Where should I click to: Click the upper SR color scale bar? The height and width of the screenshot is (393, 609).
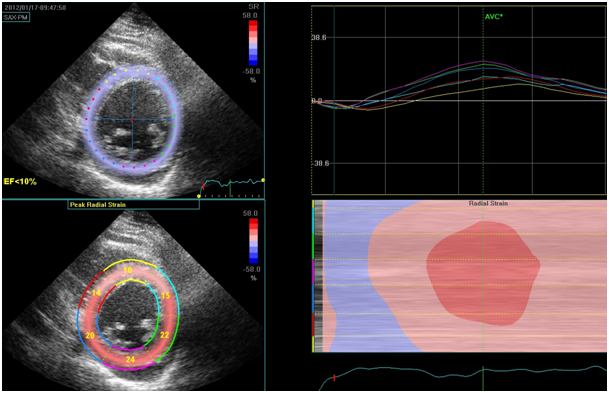pos(253,43)
